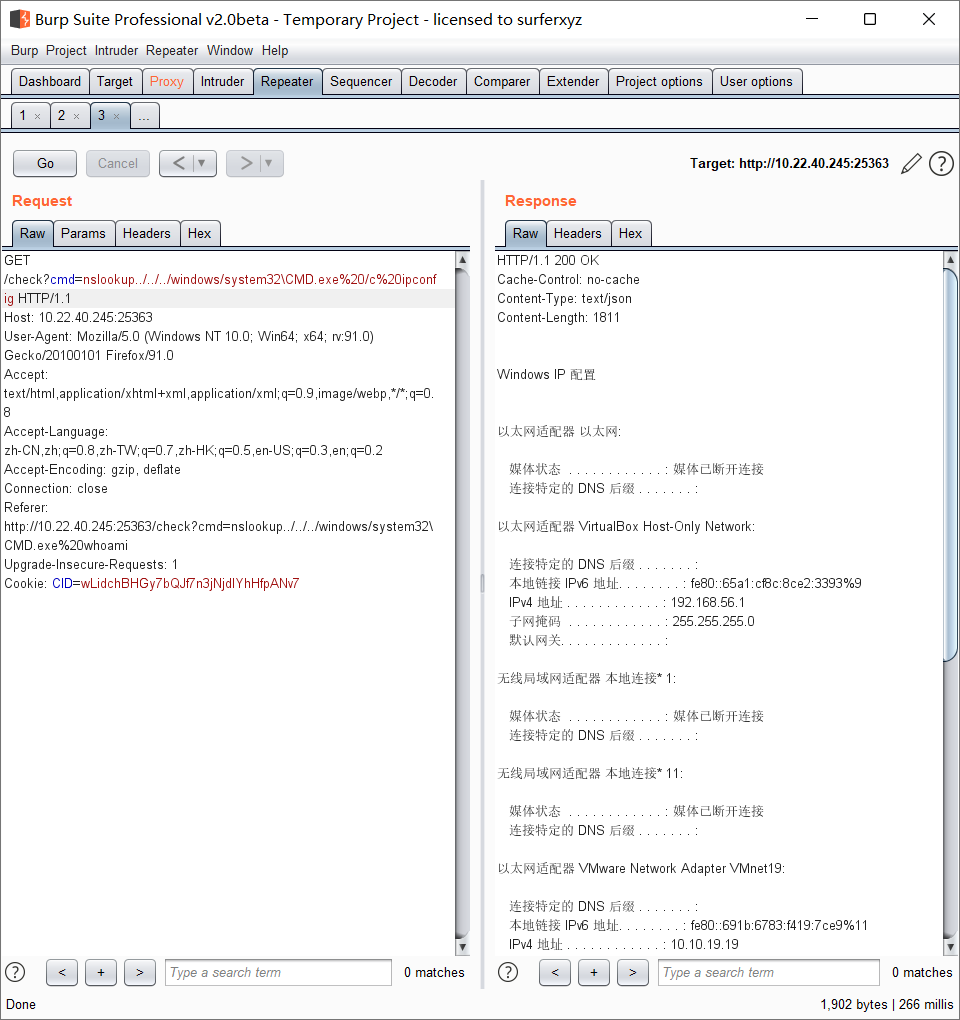
Task: Jump to previous match in response search
Action: (x=555, y=973)
